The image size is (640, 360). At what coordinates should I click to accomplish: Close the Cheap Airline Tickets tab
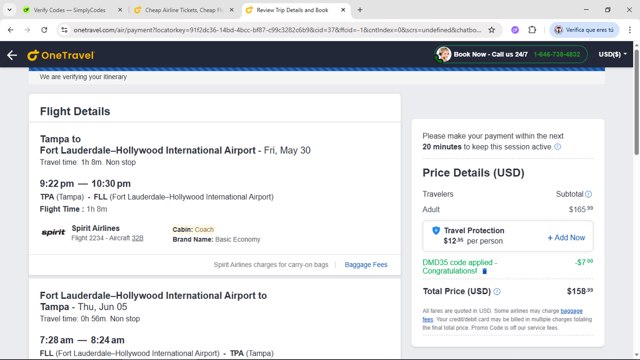coord(231,10)
